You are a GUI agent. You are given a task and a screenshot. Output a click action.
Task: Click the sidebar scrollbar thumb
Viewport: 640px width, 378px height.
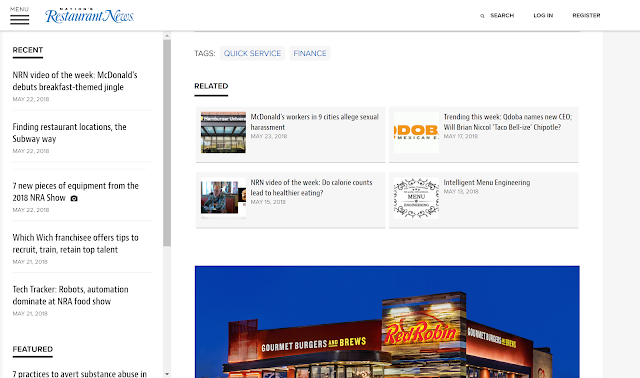coord(167,143)
